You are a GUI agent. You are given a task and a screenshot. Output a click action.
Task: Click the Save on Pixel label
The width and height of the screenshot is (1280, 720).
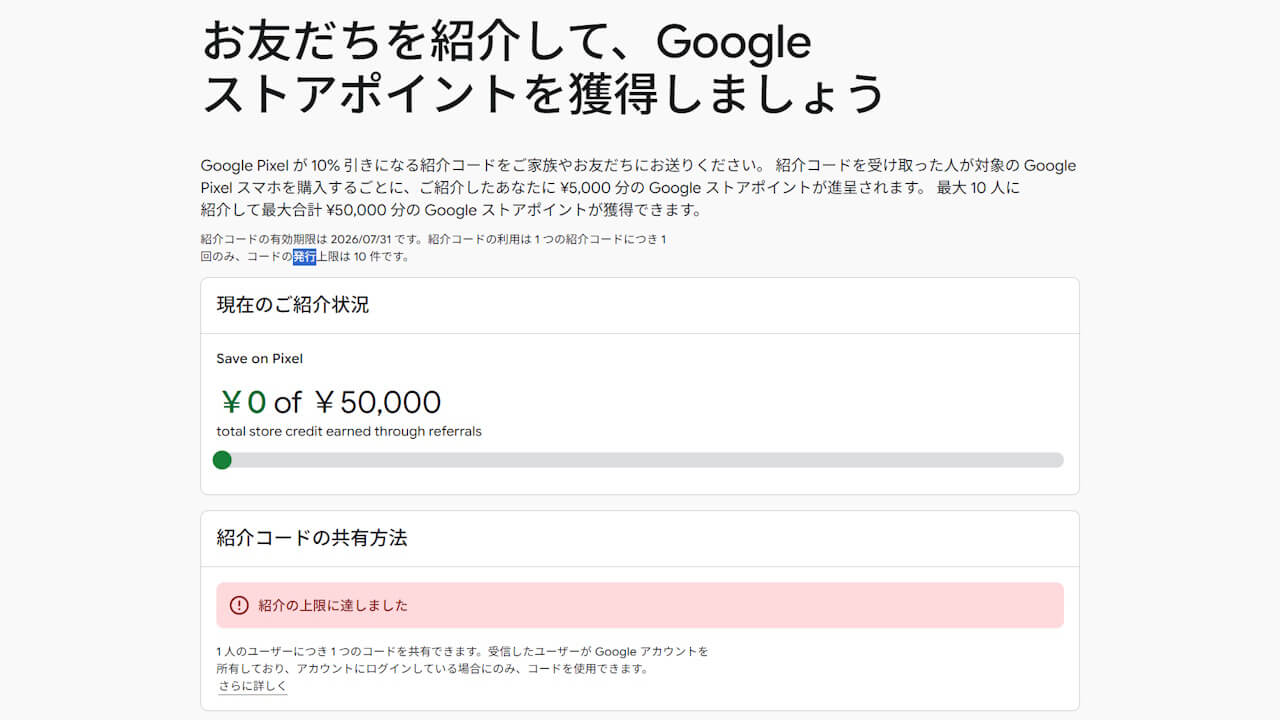click(x=259, y=358)
